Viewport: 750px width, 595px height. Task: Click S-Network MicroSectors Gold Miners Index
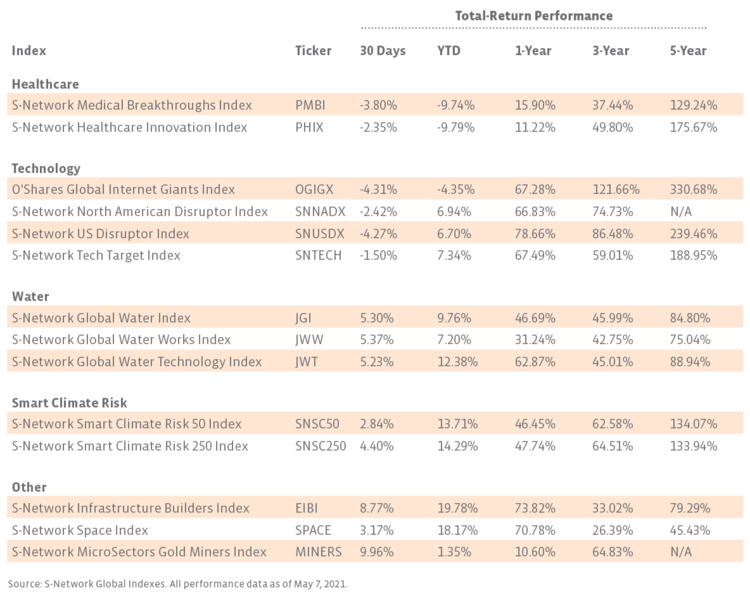tap(139, 551)
